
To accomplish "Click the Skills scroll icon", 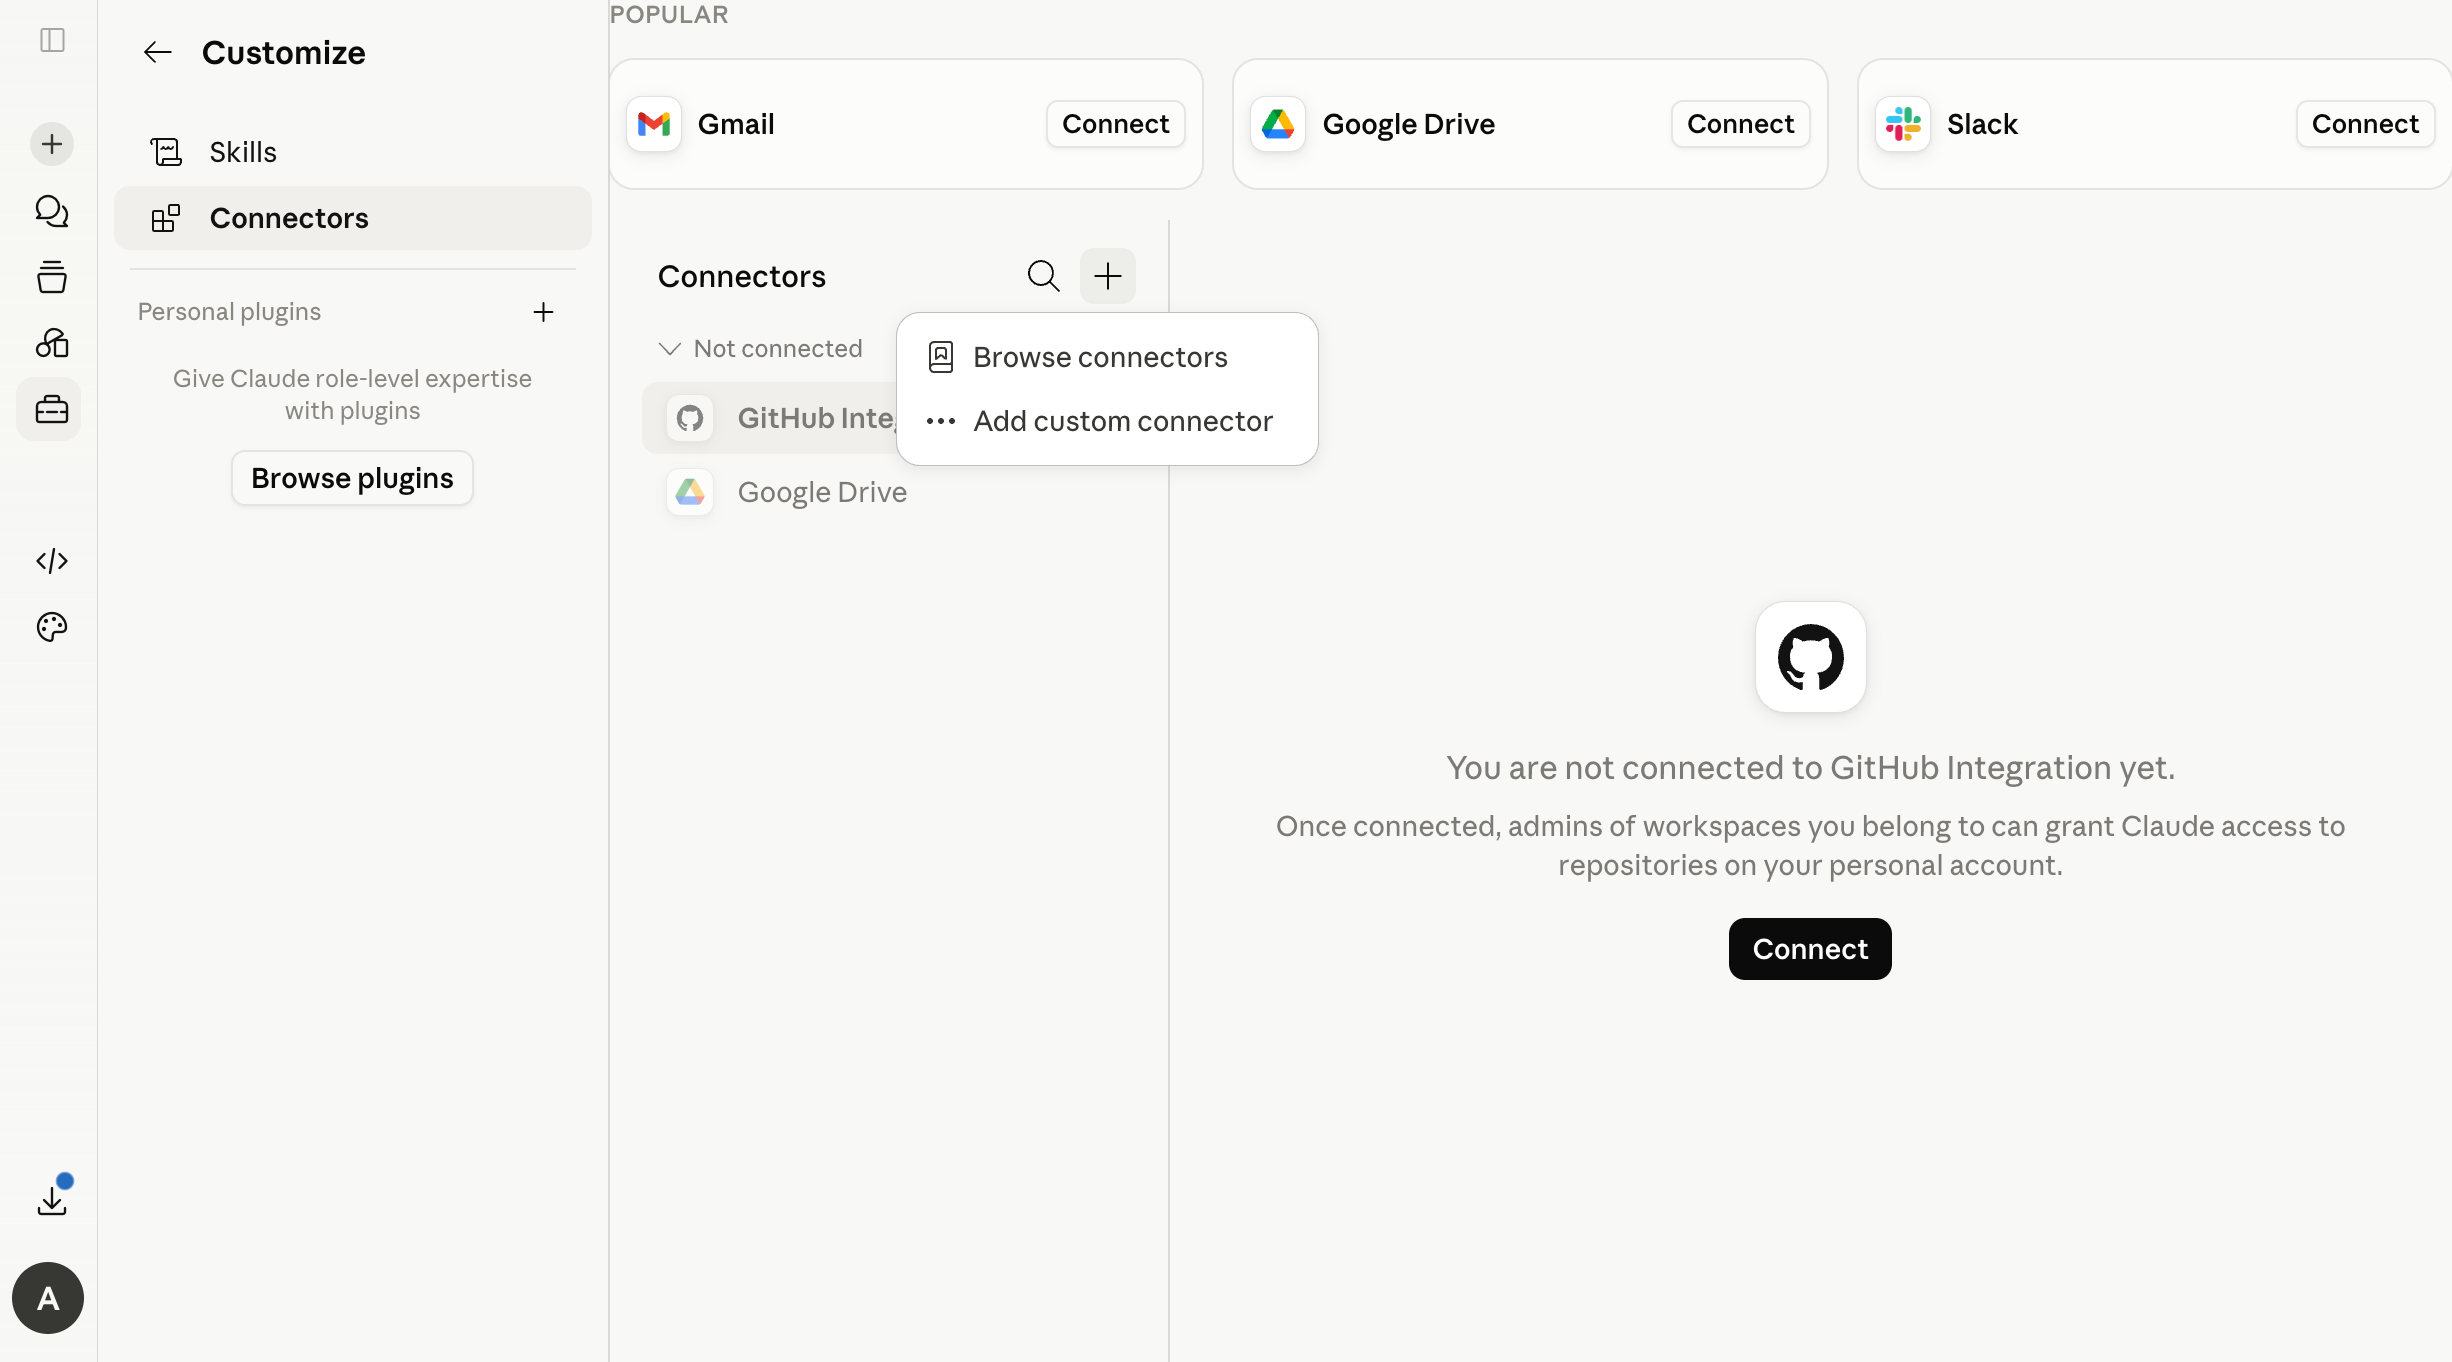I will click(166, 152).
